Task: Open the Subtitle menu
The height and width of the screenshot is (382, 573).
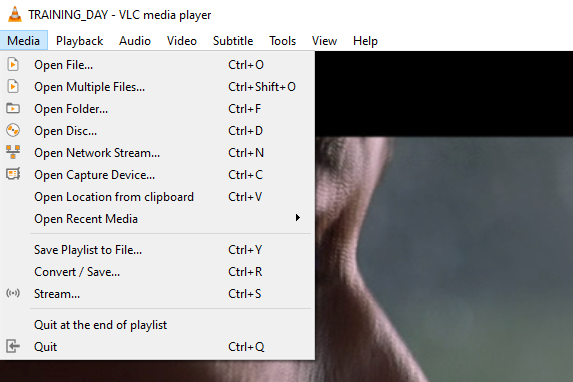Action: (233, 41)
